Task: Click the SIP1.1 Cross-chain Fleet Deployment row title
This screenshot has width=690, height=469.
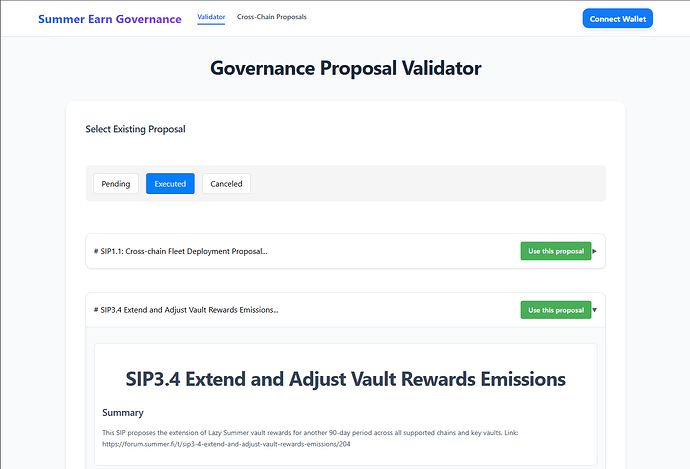Action: (x=180, y=251)
